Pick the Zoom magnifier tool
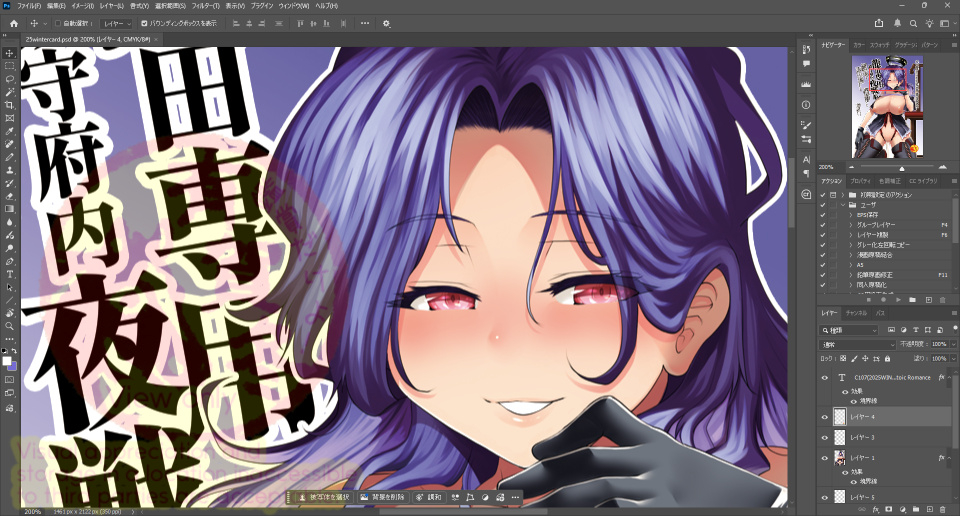960x516 pixels. tap(10, 326)
